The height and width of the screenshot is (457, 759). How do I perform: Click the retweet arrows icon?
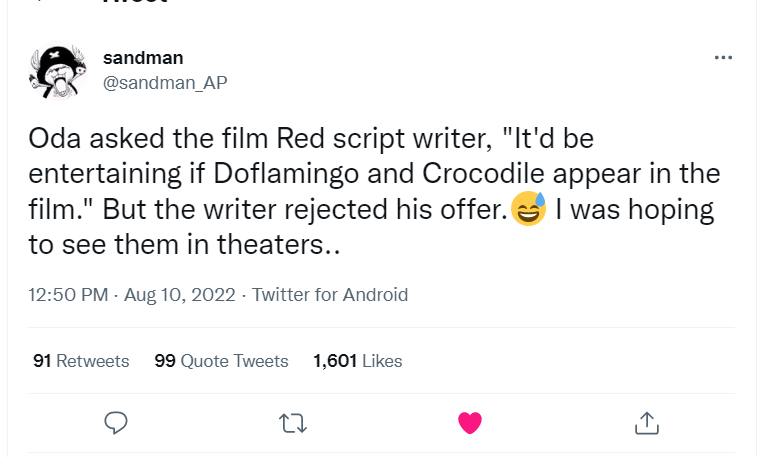tap(293, 422)
